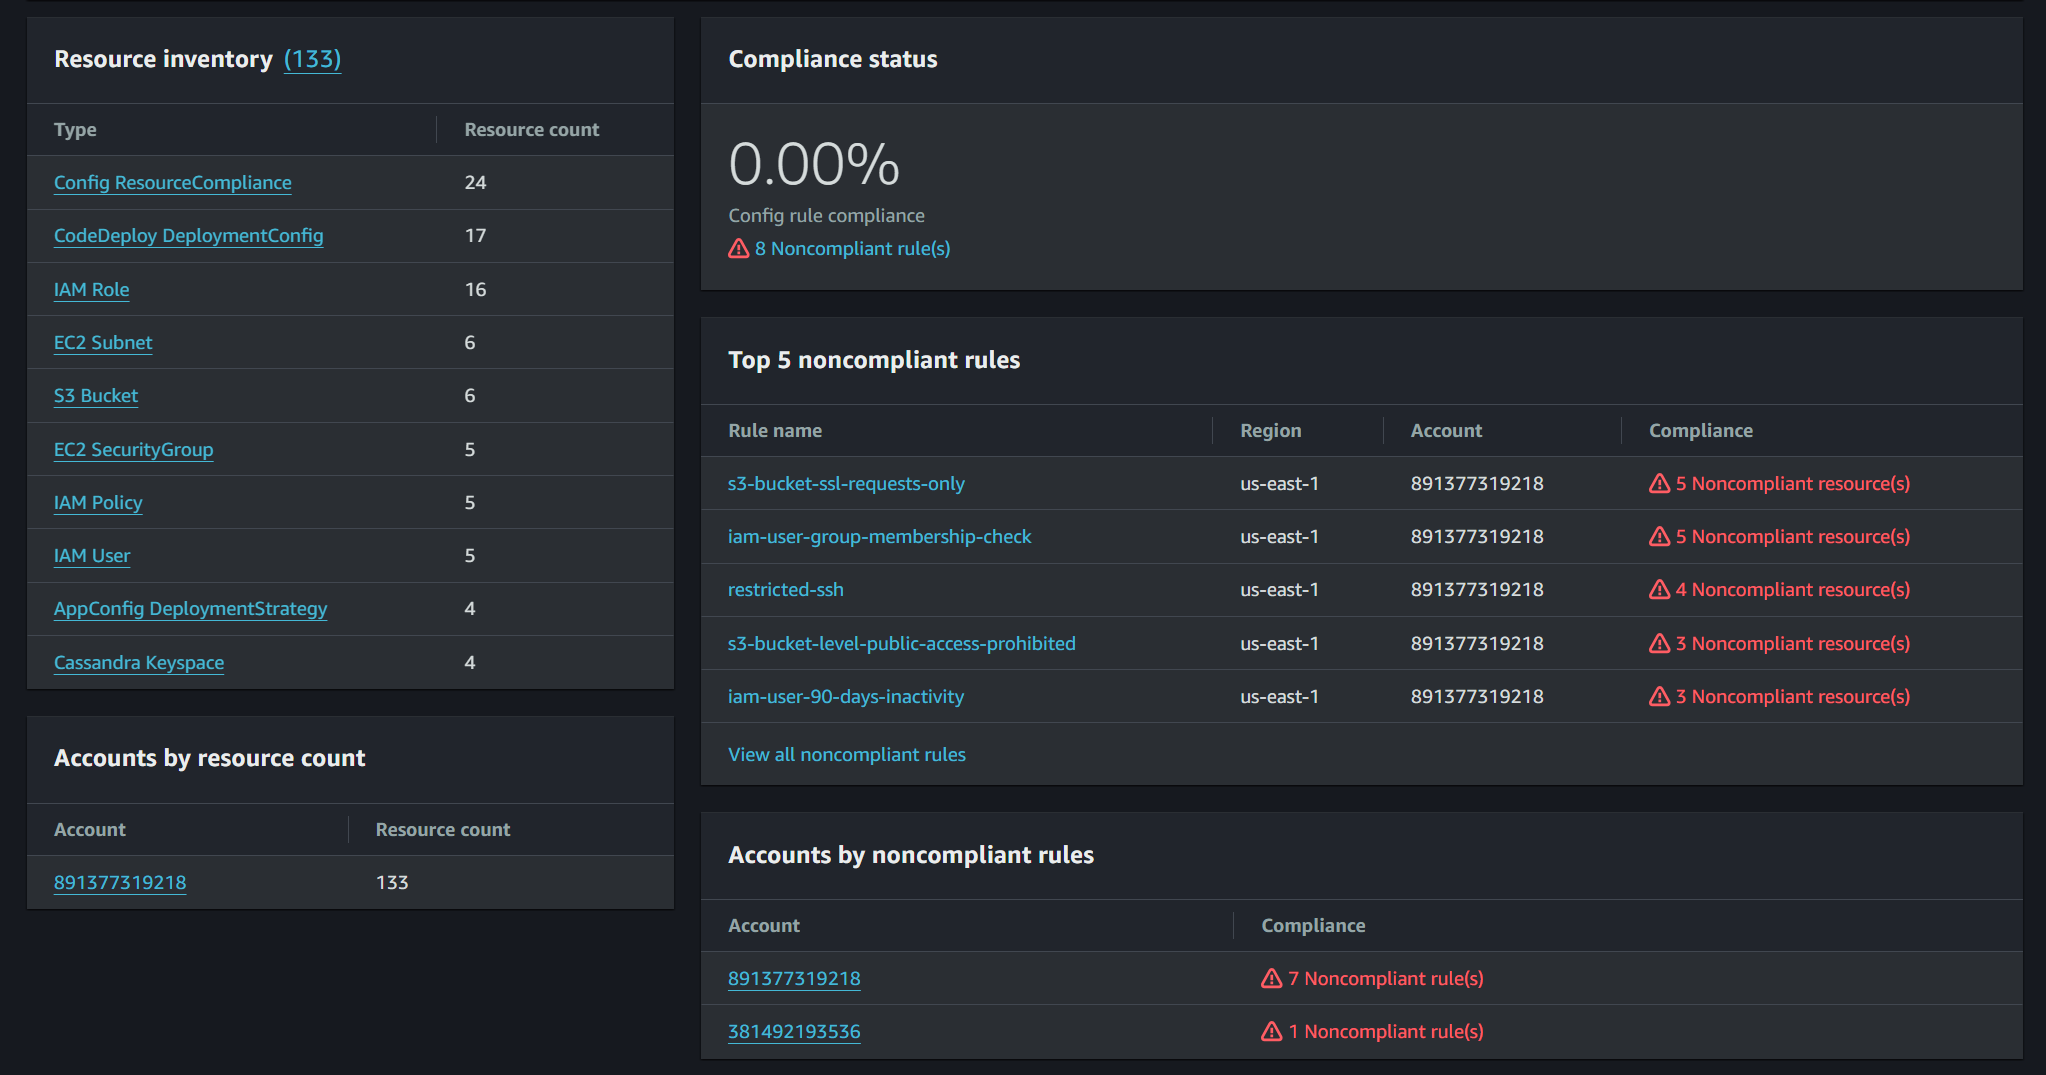Open EC2 SecurityGroup resources
Image resolution: width=2046 pixels, height=1075 pixels.
click(133, 450)
